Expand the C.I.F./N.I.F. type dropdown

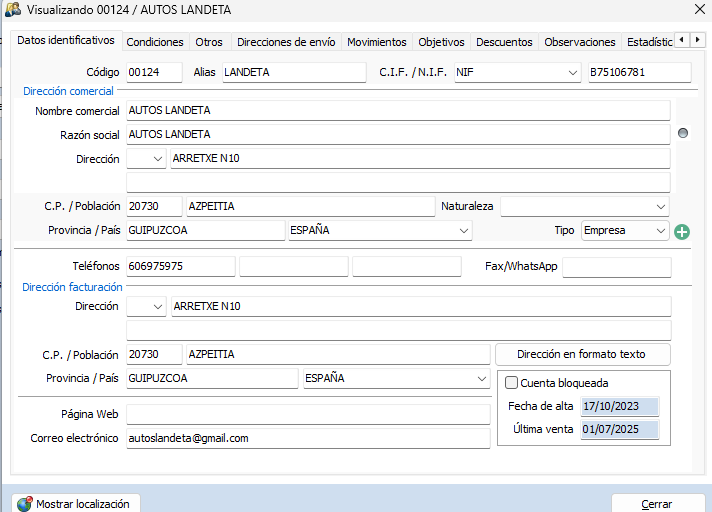[x=572, y=73]
